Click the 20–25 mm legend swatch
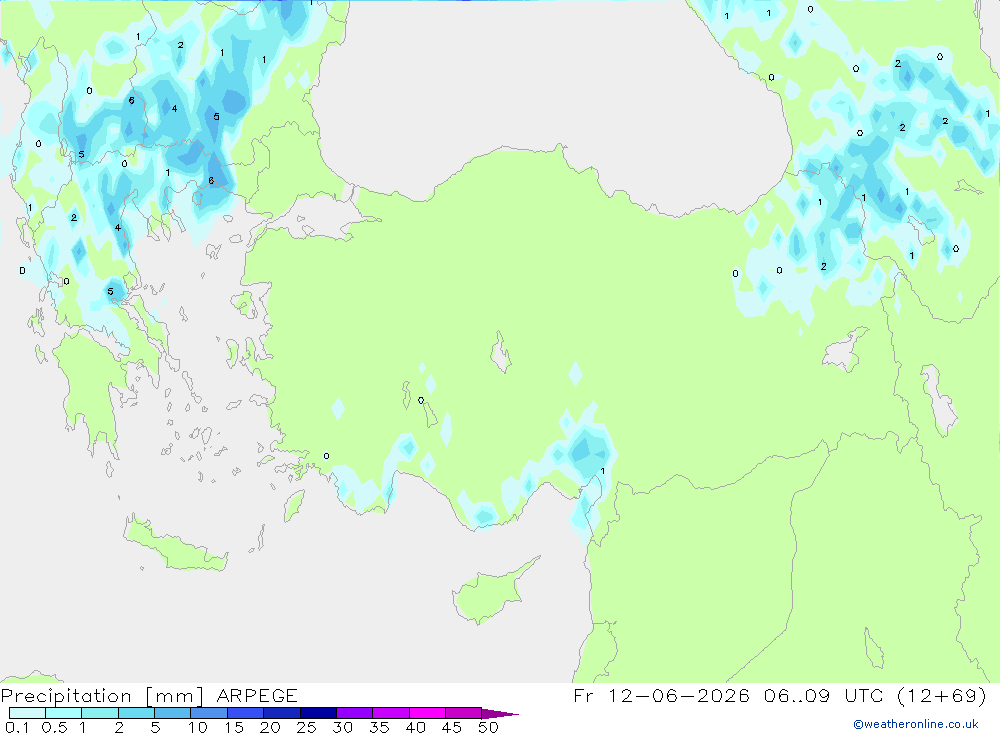This screenshot has width=1000, height=733. coord(282,713)
